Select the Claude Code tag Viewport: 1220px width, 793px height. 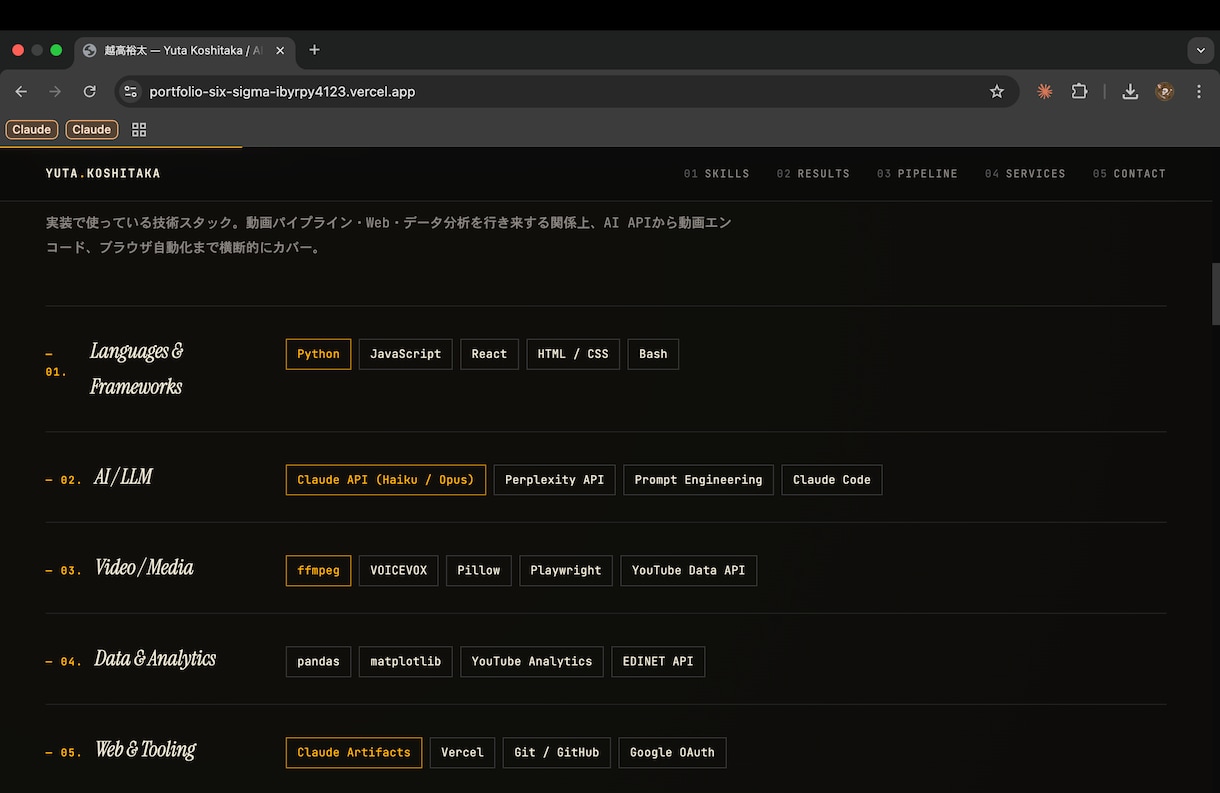pyautogui.click(x=832, y=480)
